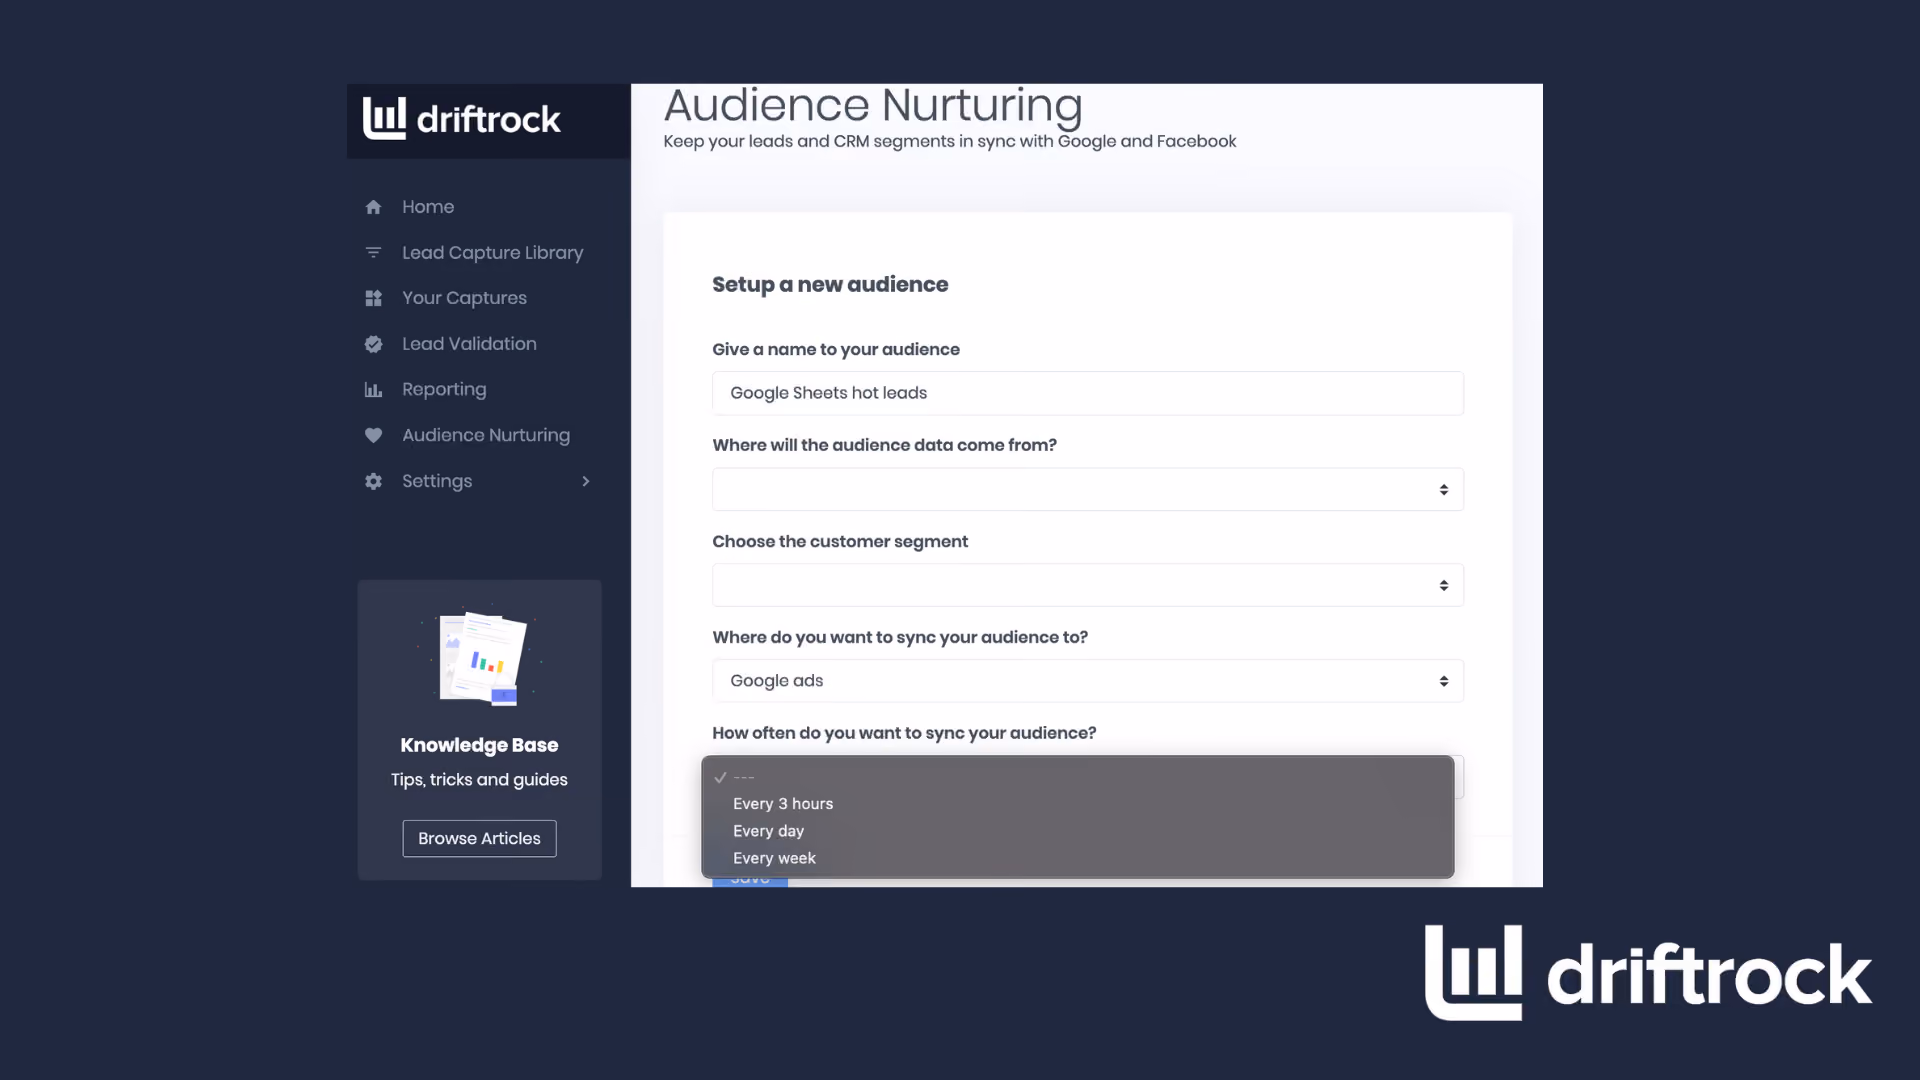Image resolution: width=1920 pixels, height=1080 pixels.
Task: Click the Lead Validation checkmark badge icon
Action: (x=373, y=344)
